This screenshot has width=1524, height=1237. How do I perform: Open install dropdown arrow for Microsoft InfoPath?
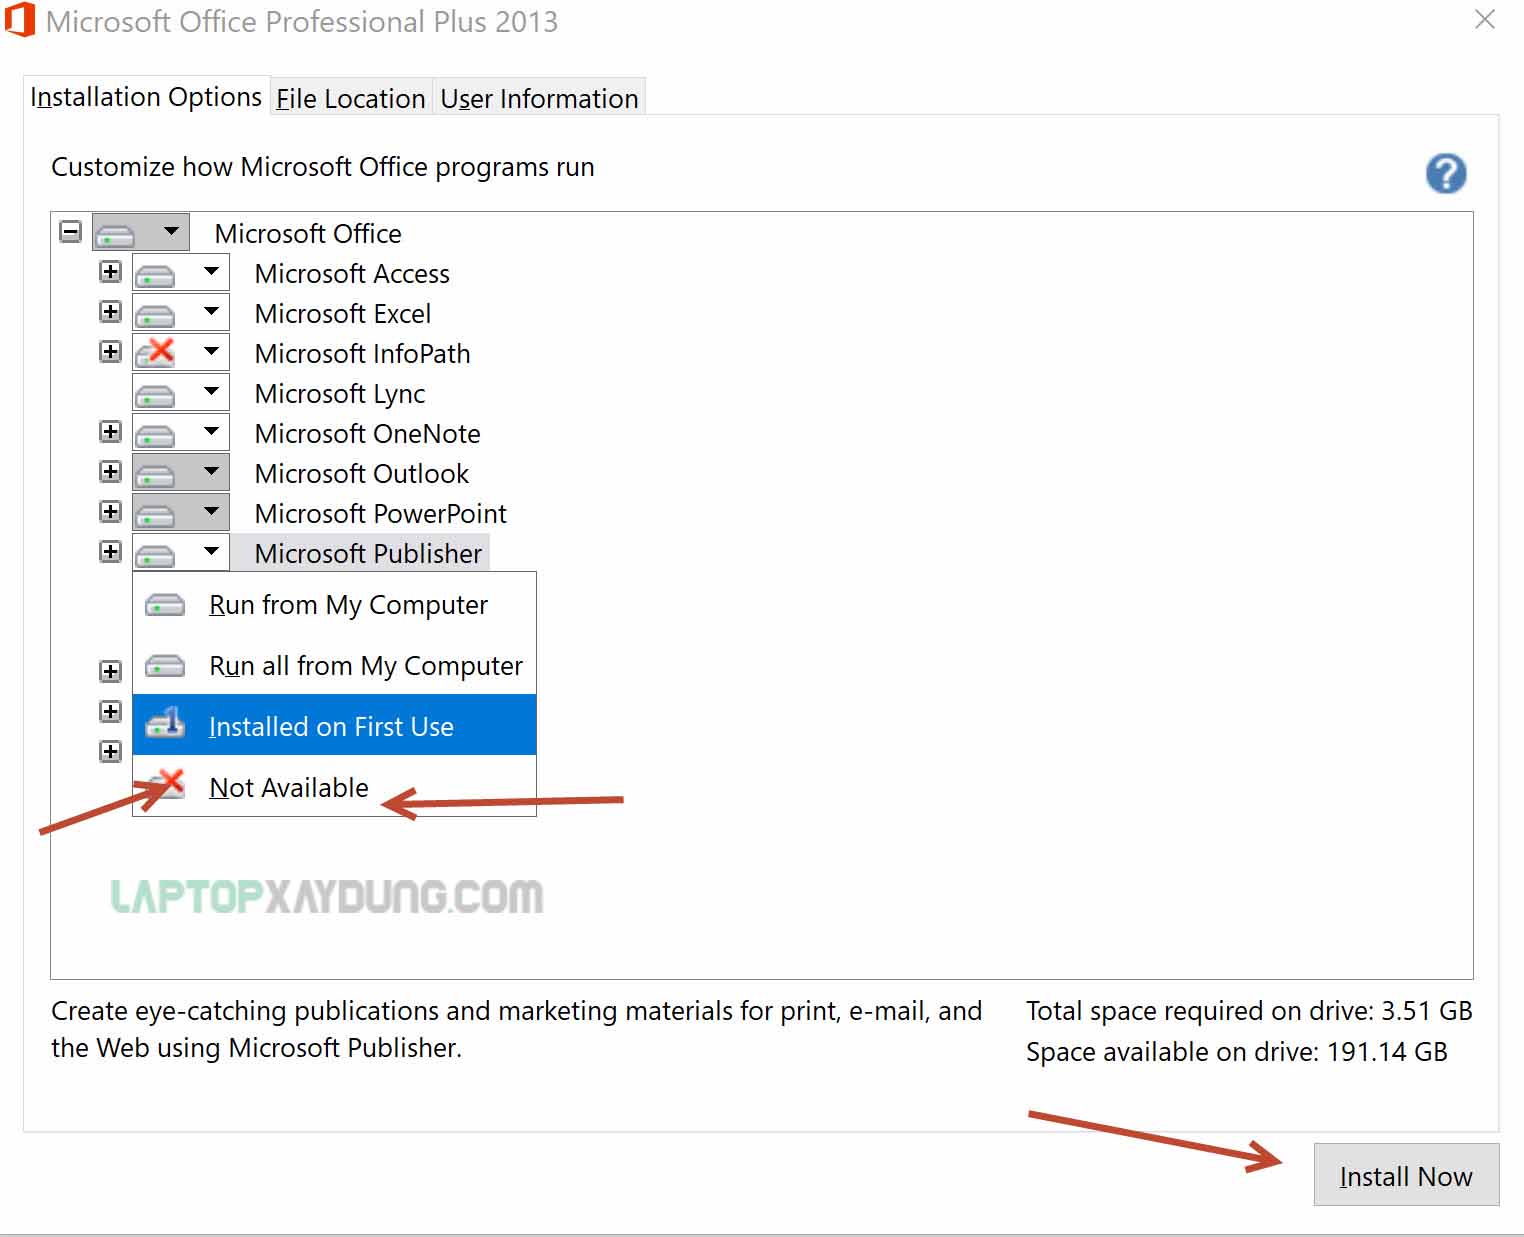(211, 351)
